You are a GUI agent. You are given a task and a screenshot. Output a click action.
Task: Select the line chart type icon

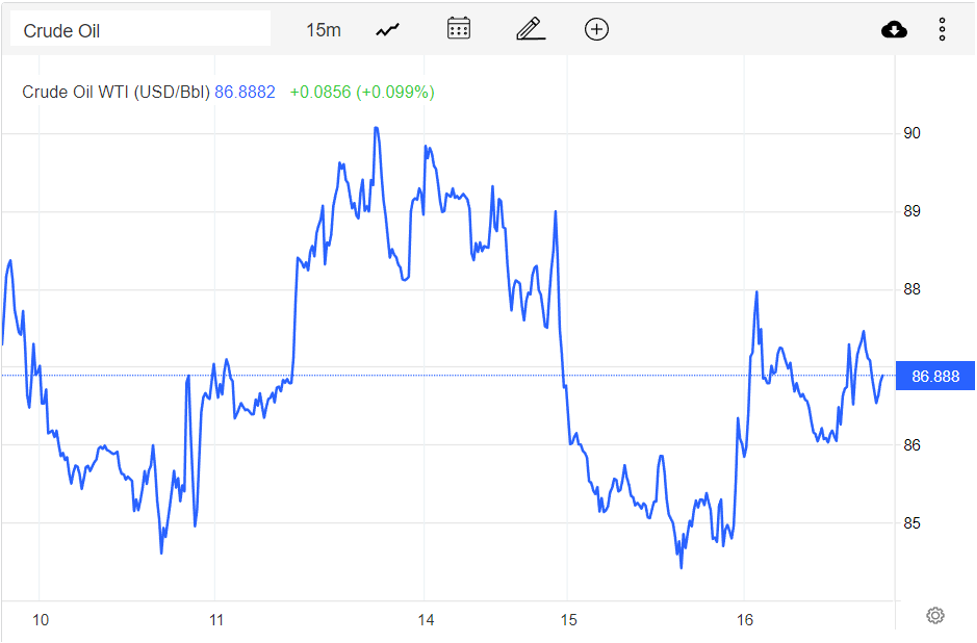point(386,29)
